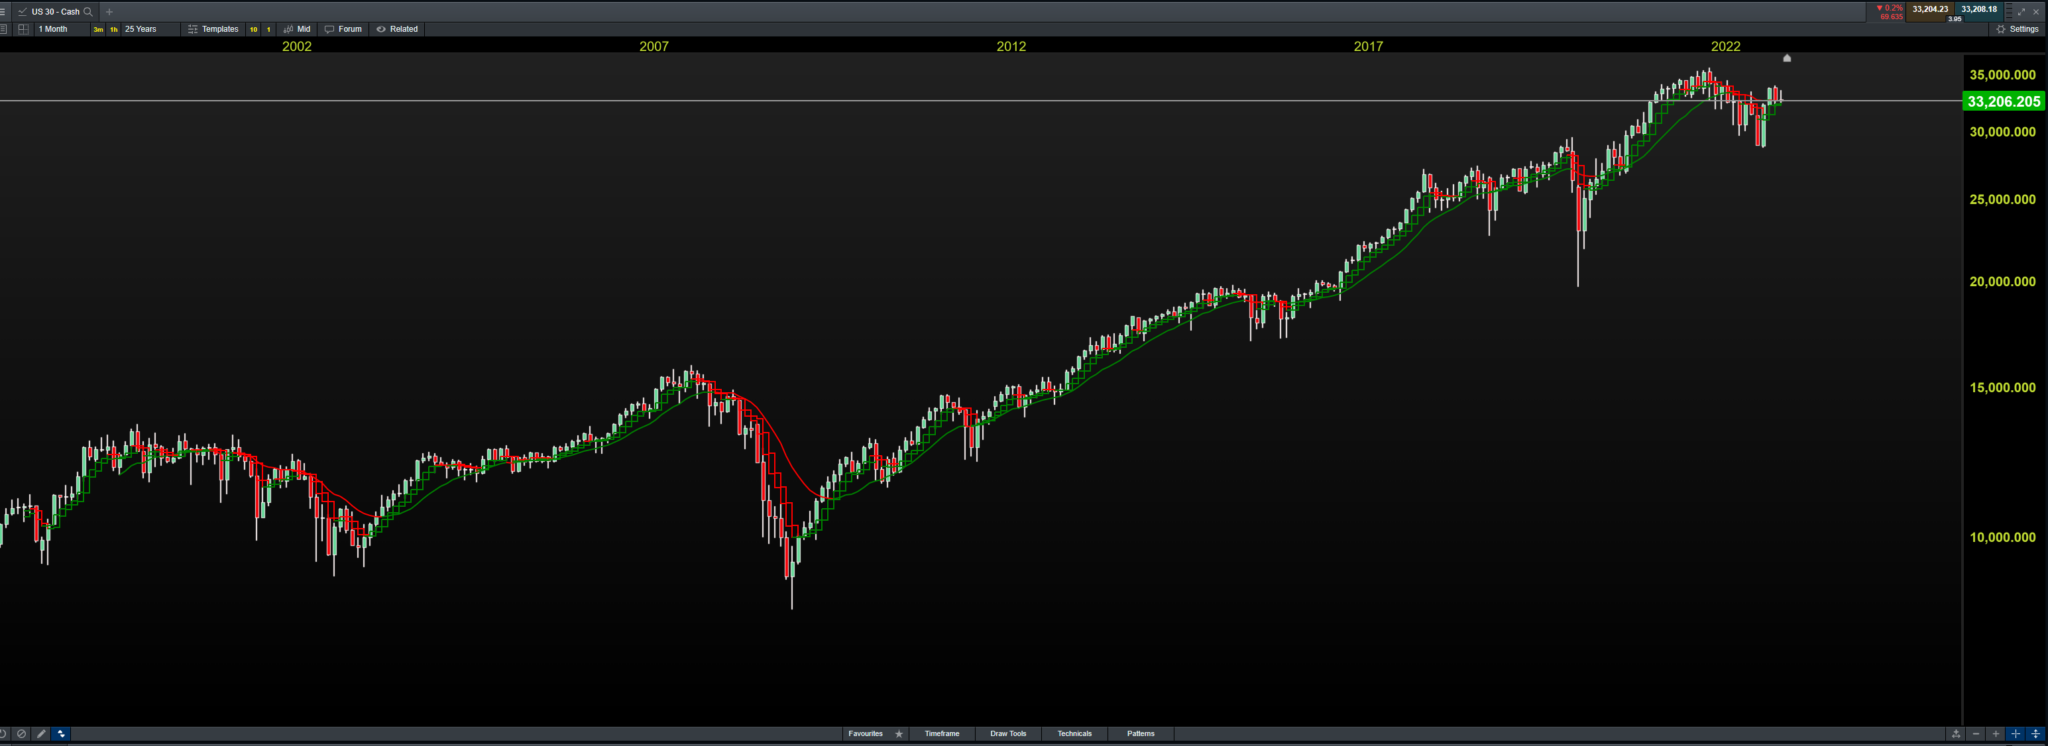Screen dimensions: 2048x746
Task: Click the sell price 33,204.23
Action: click(x=1929, y=10)
